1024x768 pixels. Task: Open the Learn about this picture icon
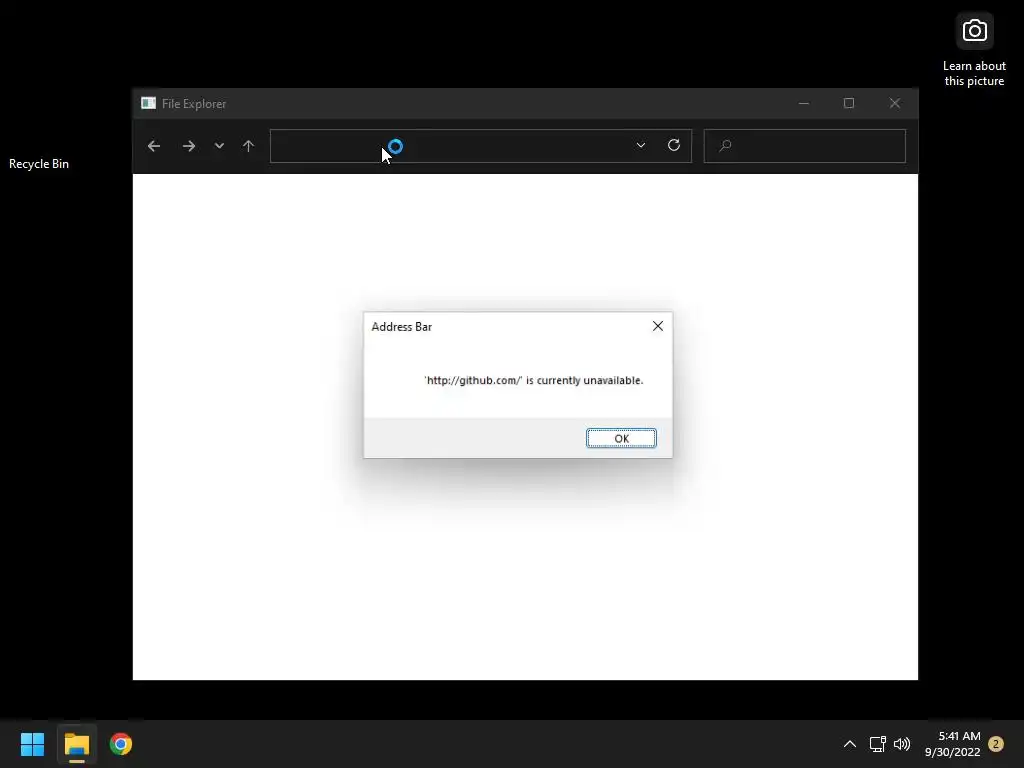pos(974,51)
